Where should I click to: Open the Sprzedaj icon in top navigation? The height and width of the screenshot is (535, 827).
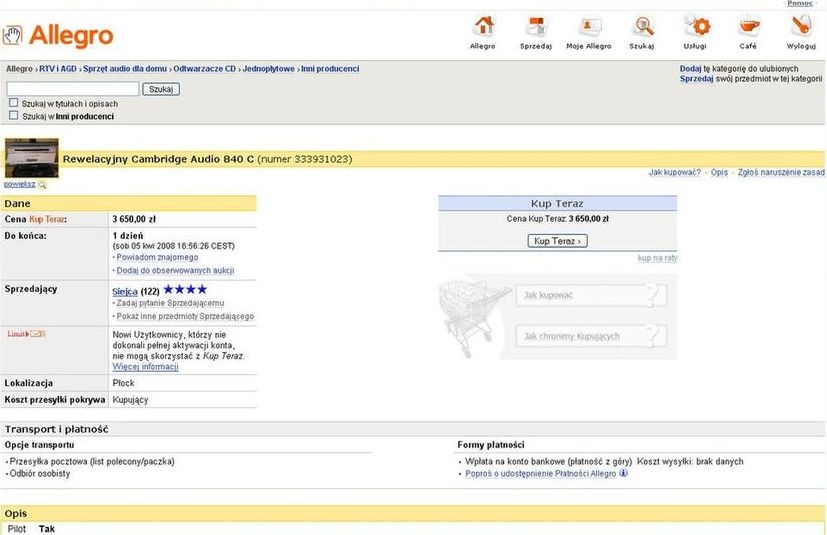(536, 26)
